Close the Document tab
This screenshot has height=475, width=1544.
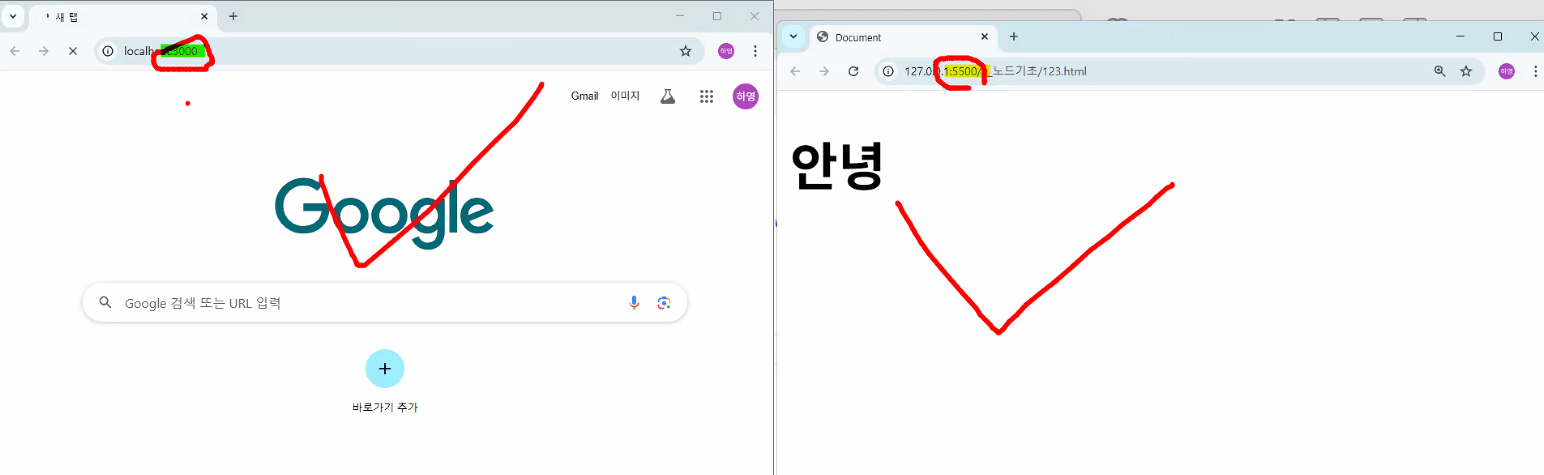[x=985, y=37]
